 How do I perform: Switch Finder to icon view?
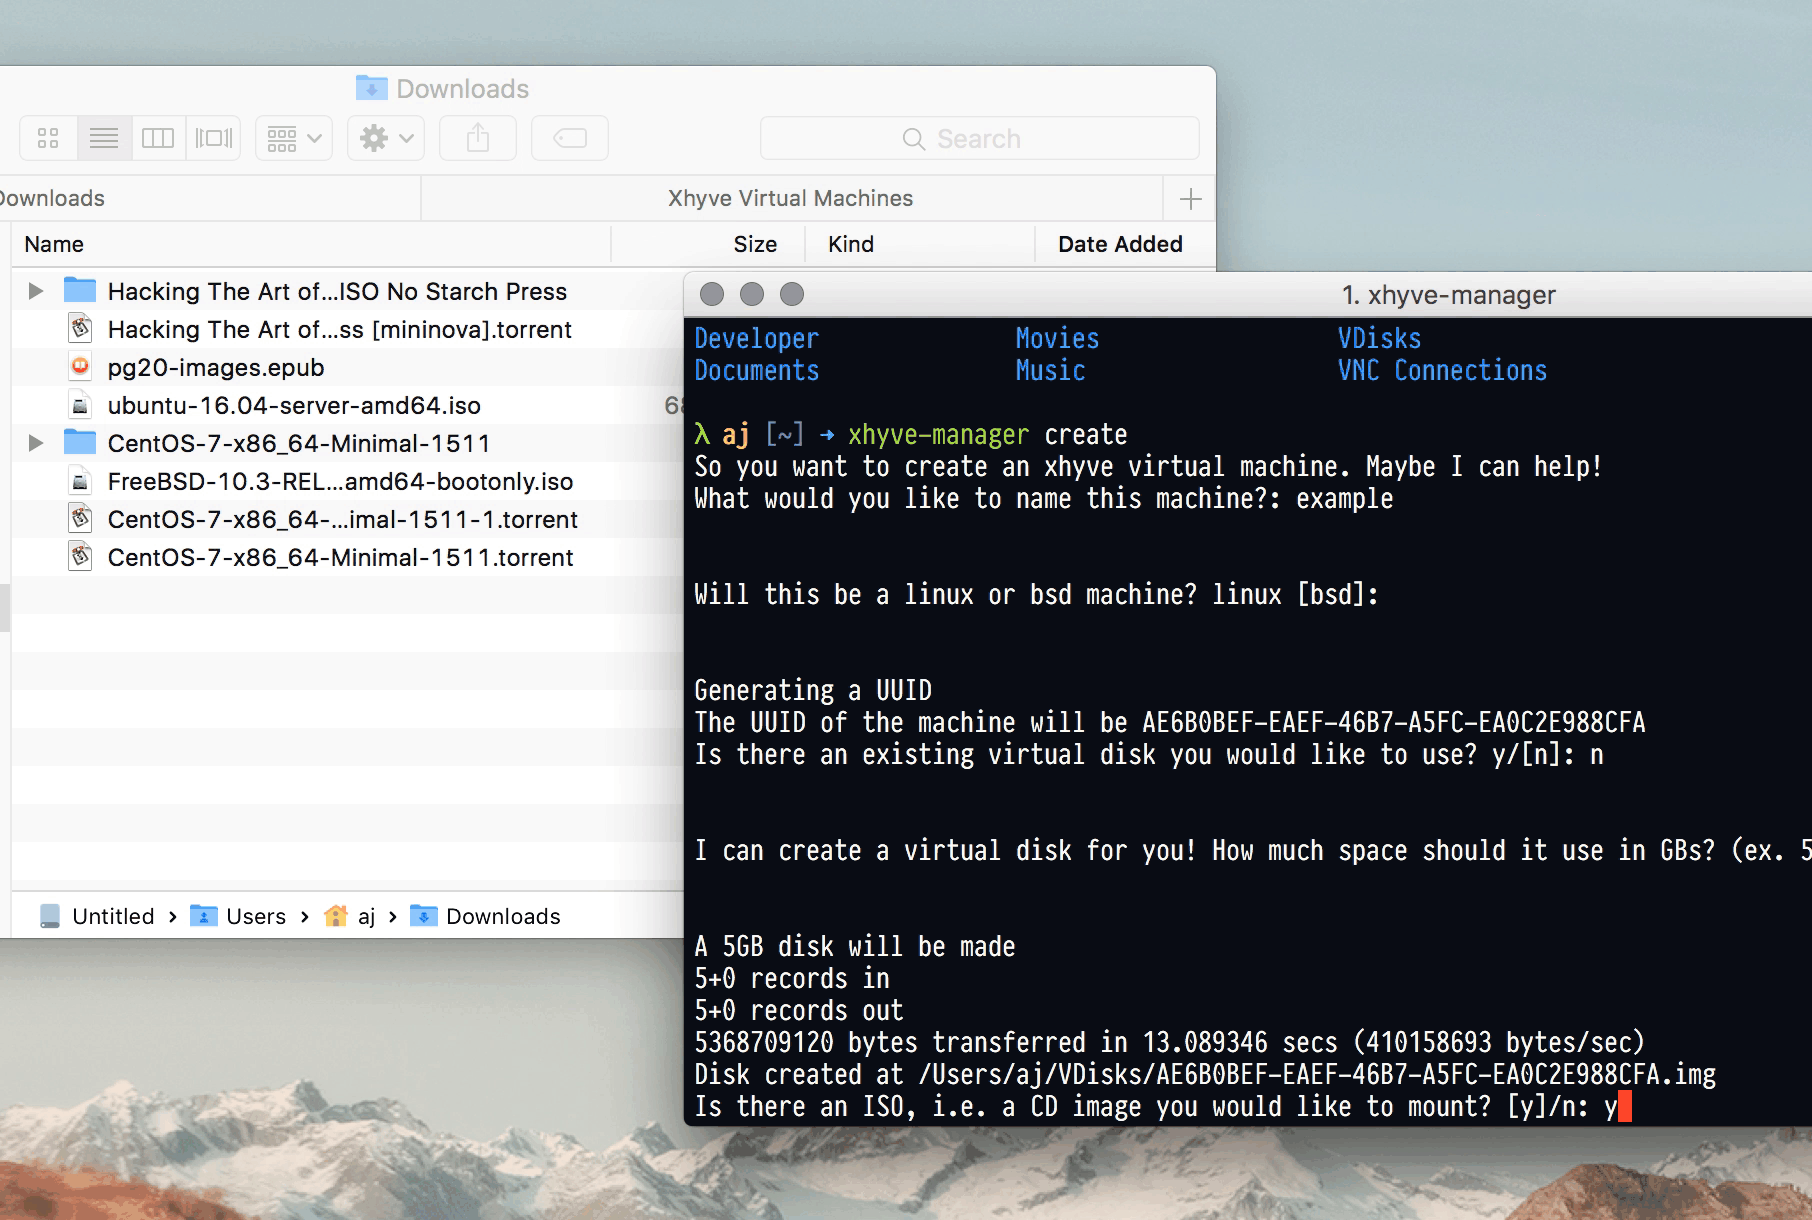pyautogui.click(x=48, y=138)
